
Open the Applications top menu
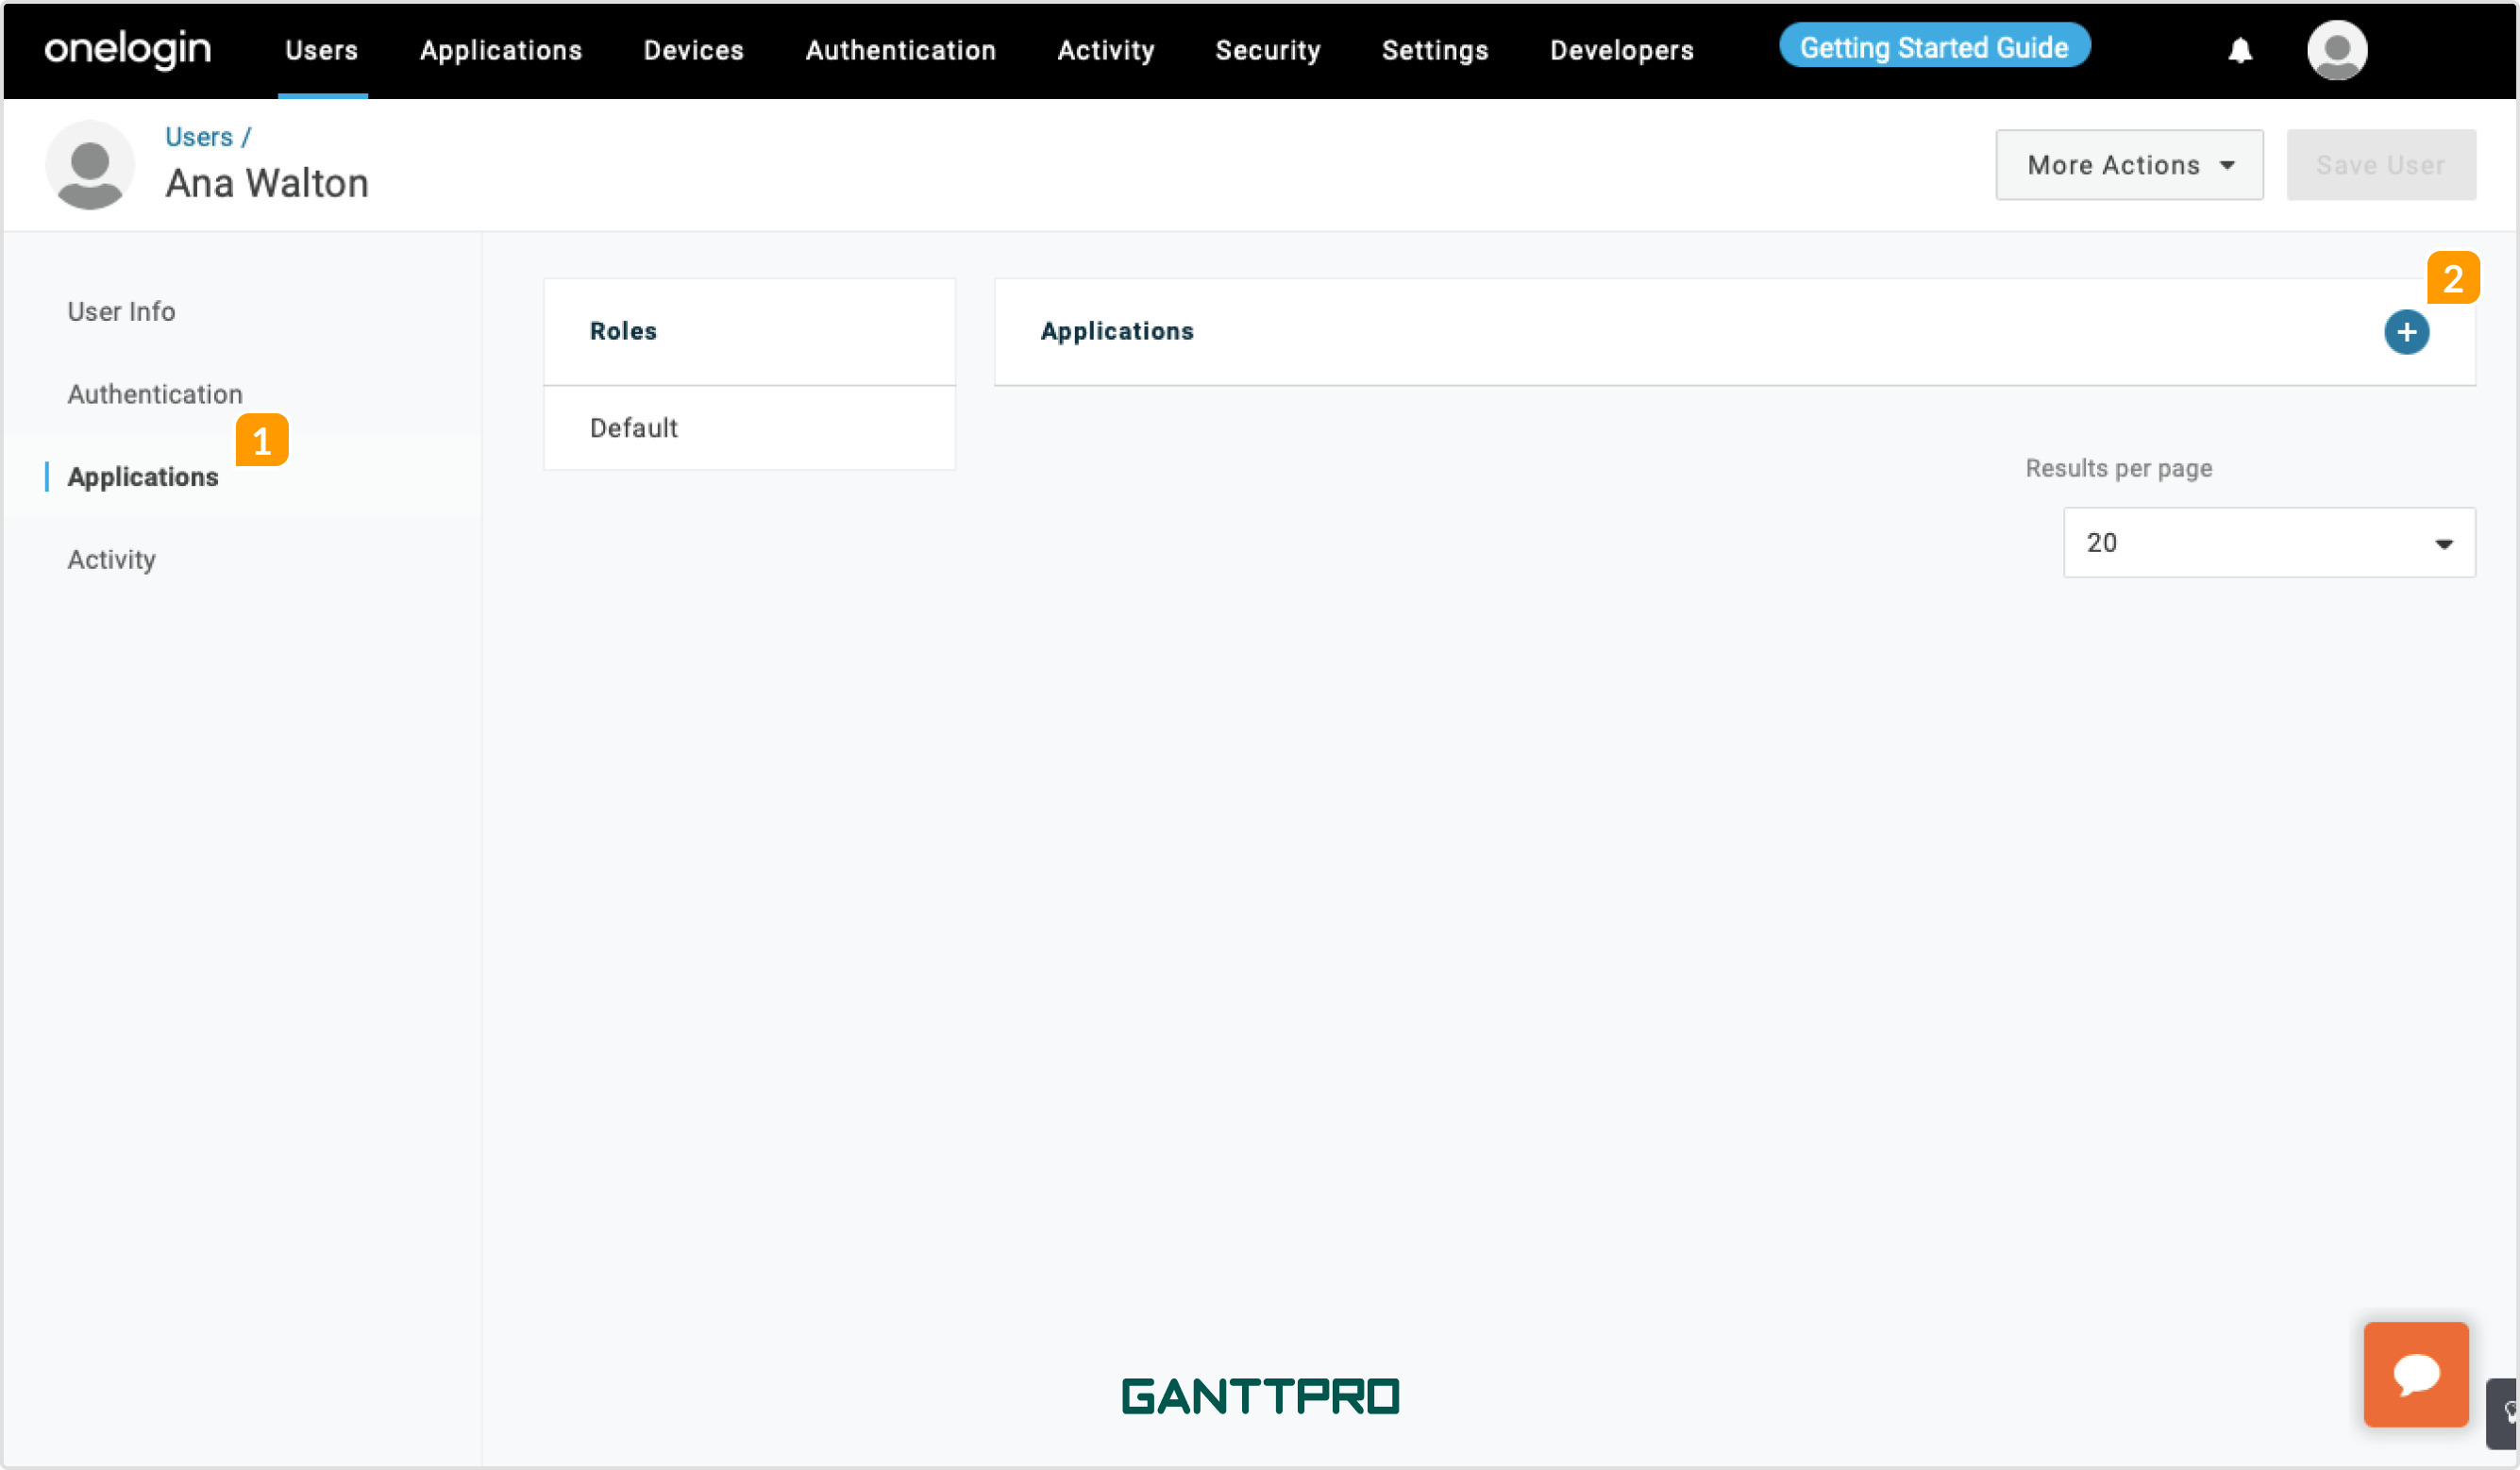501,50
